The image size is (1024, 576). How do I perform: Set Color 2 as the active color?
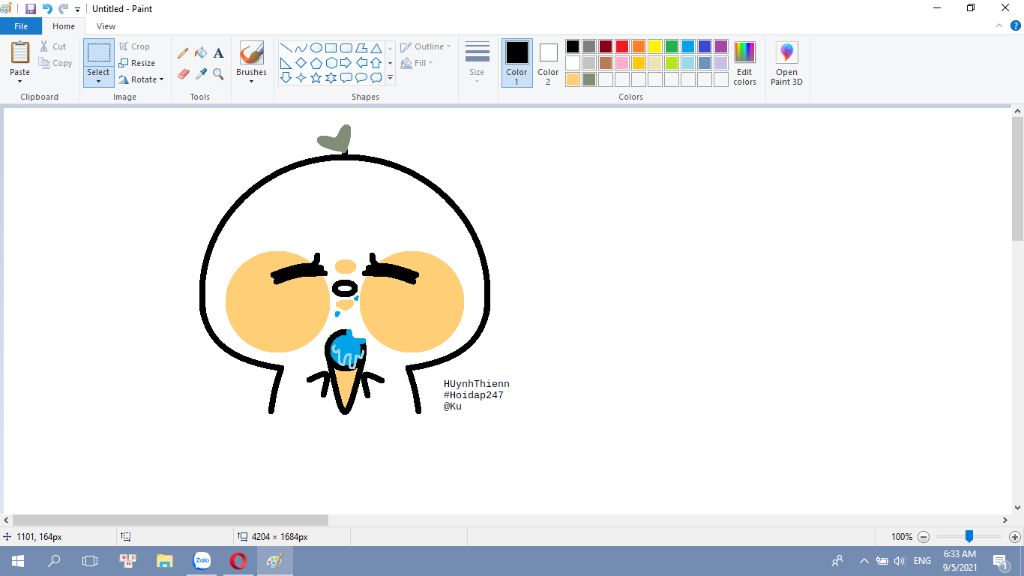548,63
